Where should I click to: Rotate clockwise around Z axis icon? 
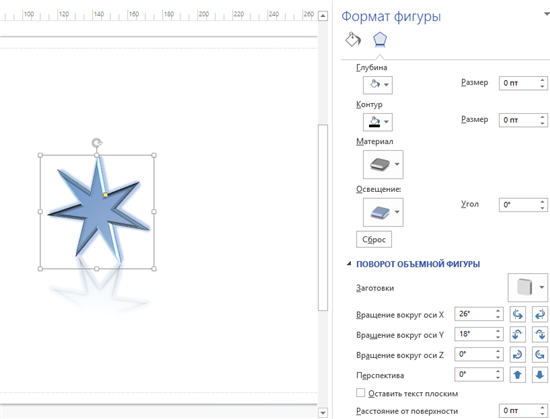(x=517, y=354)
